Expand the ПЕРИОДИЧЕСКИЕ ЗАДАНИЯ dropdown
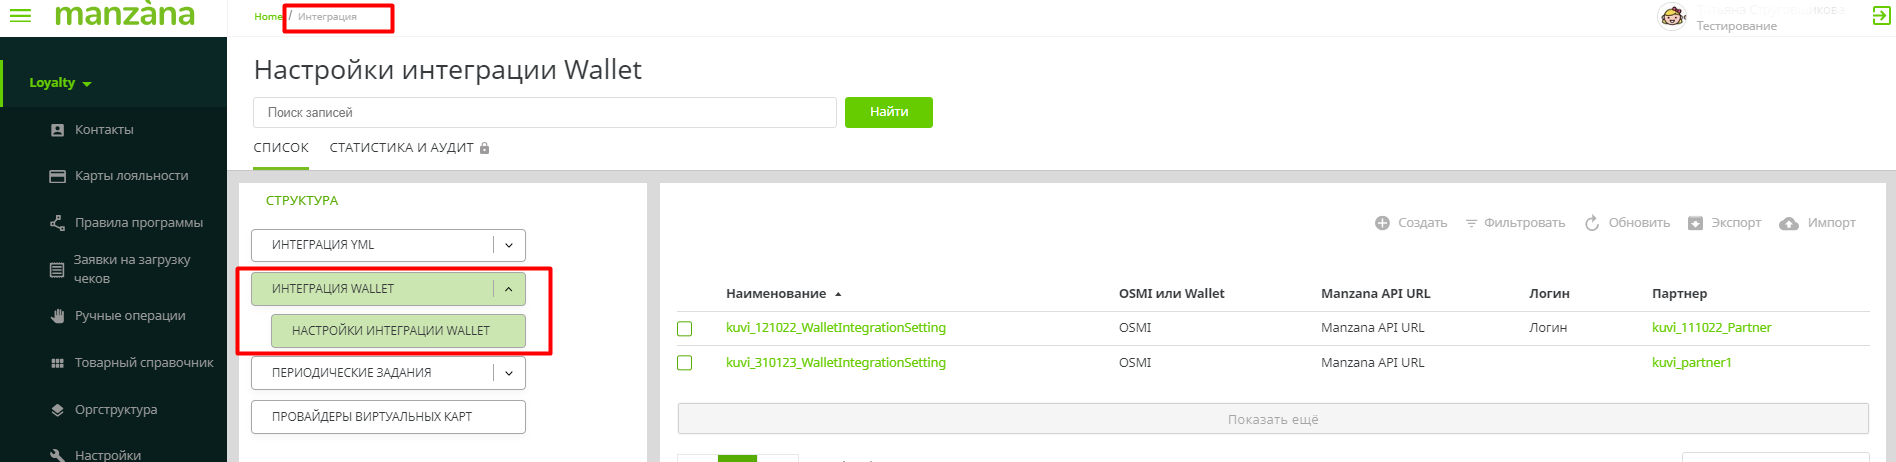Image resolution: width=1896 pixels, height=462 pixels. 509,373
